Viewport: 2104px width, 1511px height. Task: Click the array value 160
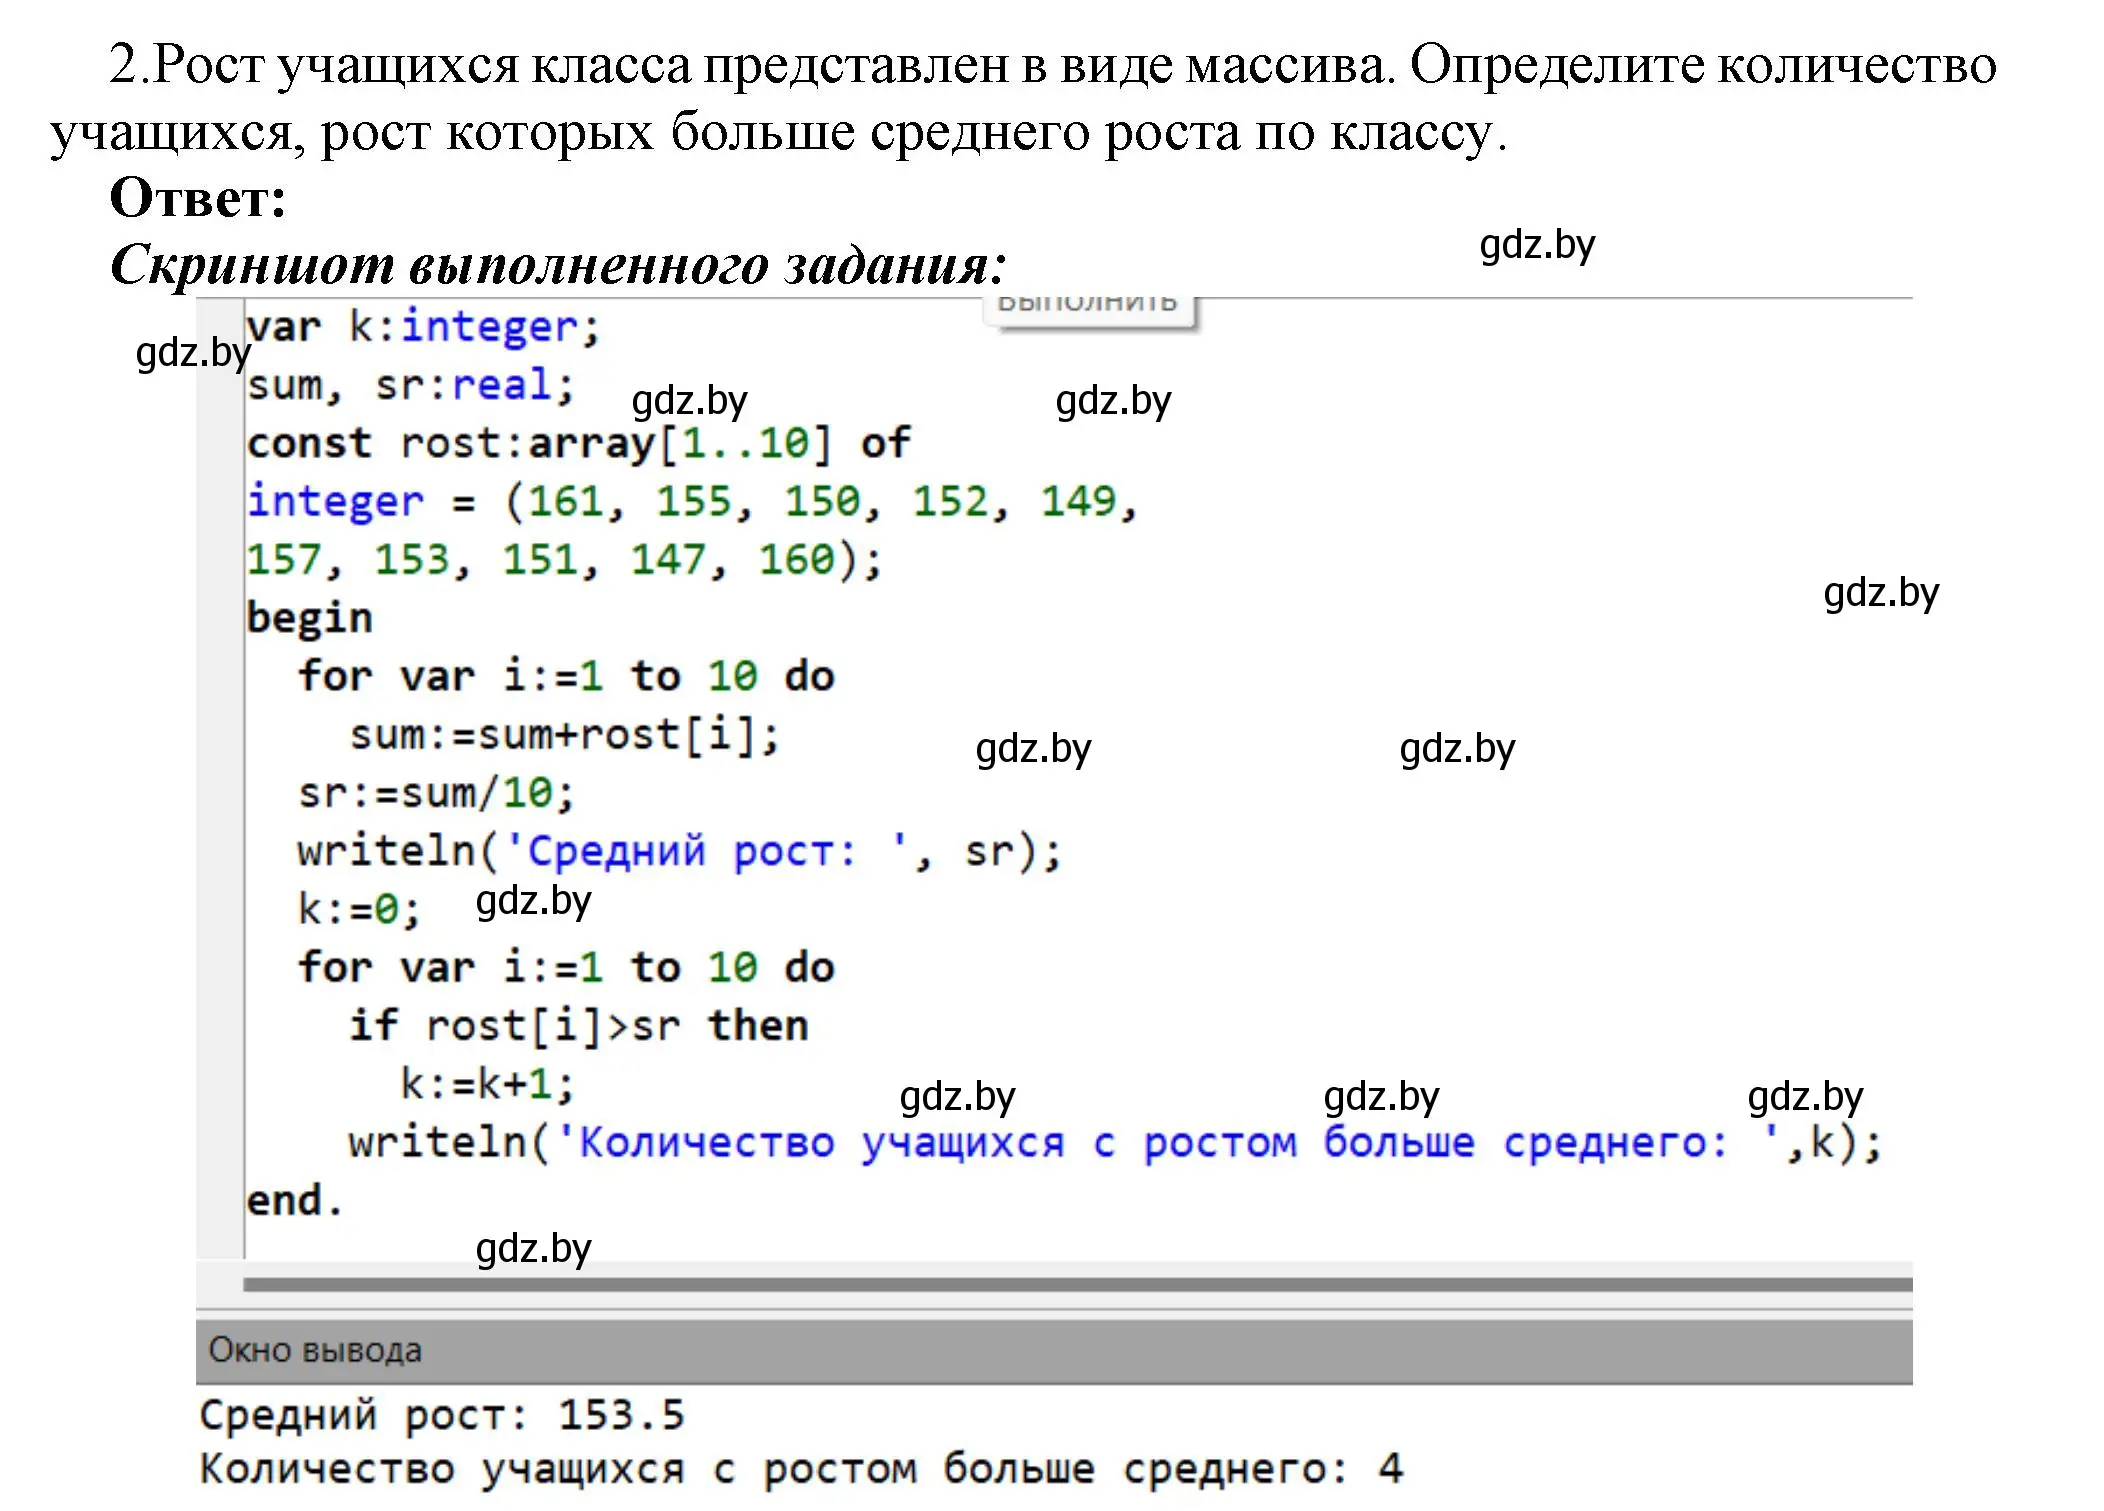tap(796, 559)
